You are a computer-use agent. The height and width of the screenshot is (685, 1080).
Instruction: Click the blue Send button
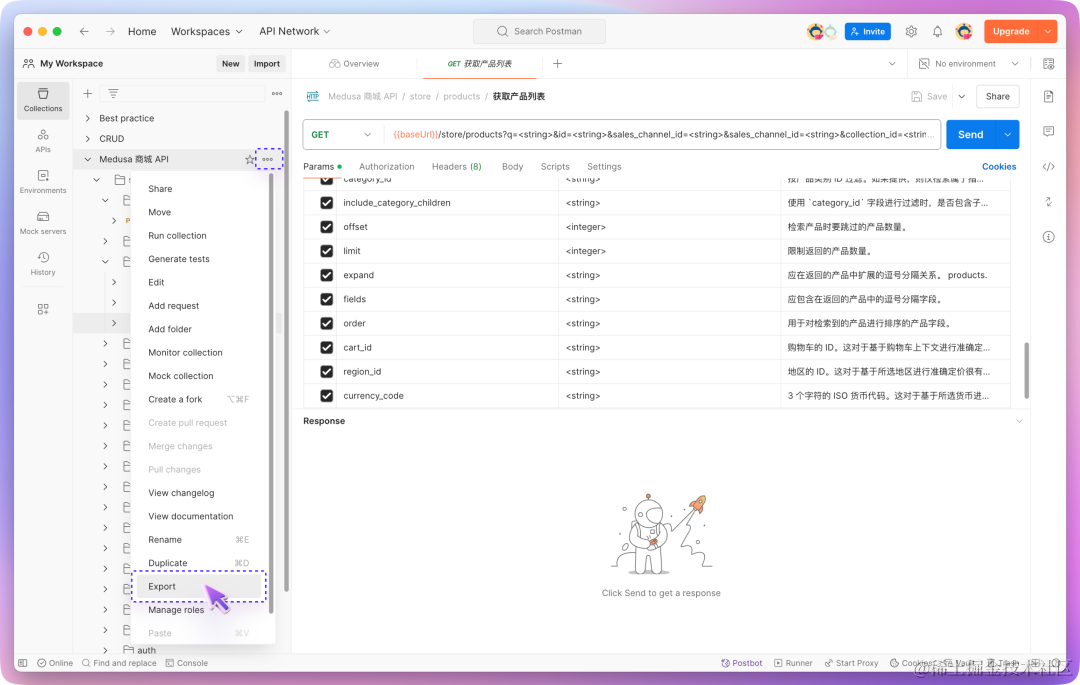pyautogui.click(x=970, y=135)
